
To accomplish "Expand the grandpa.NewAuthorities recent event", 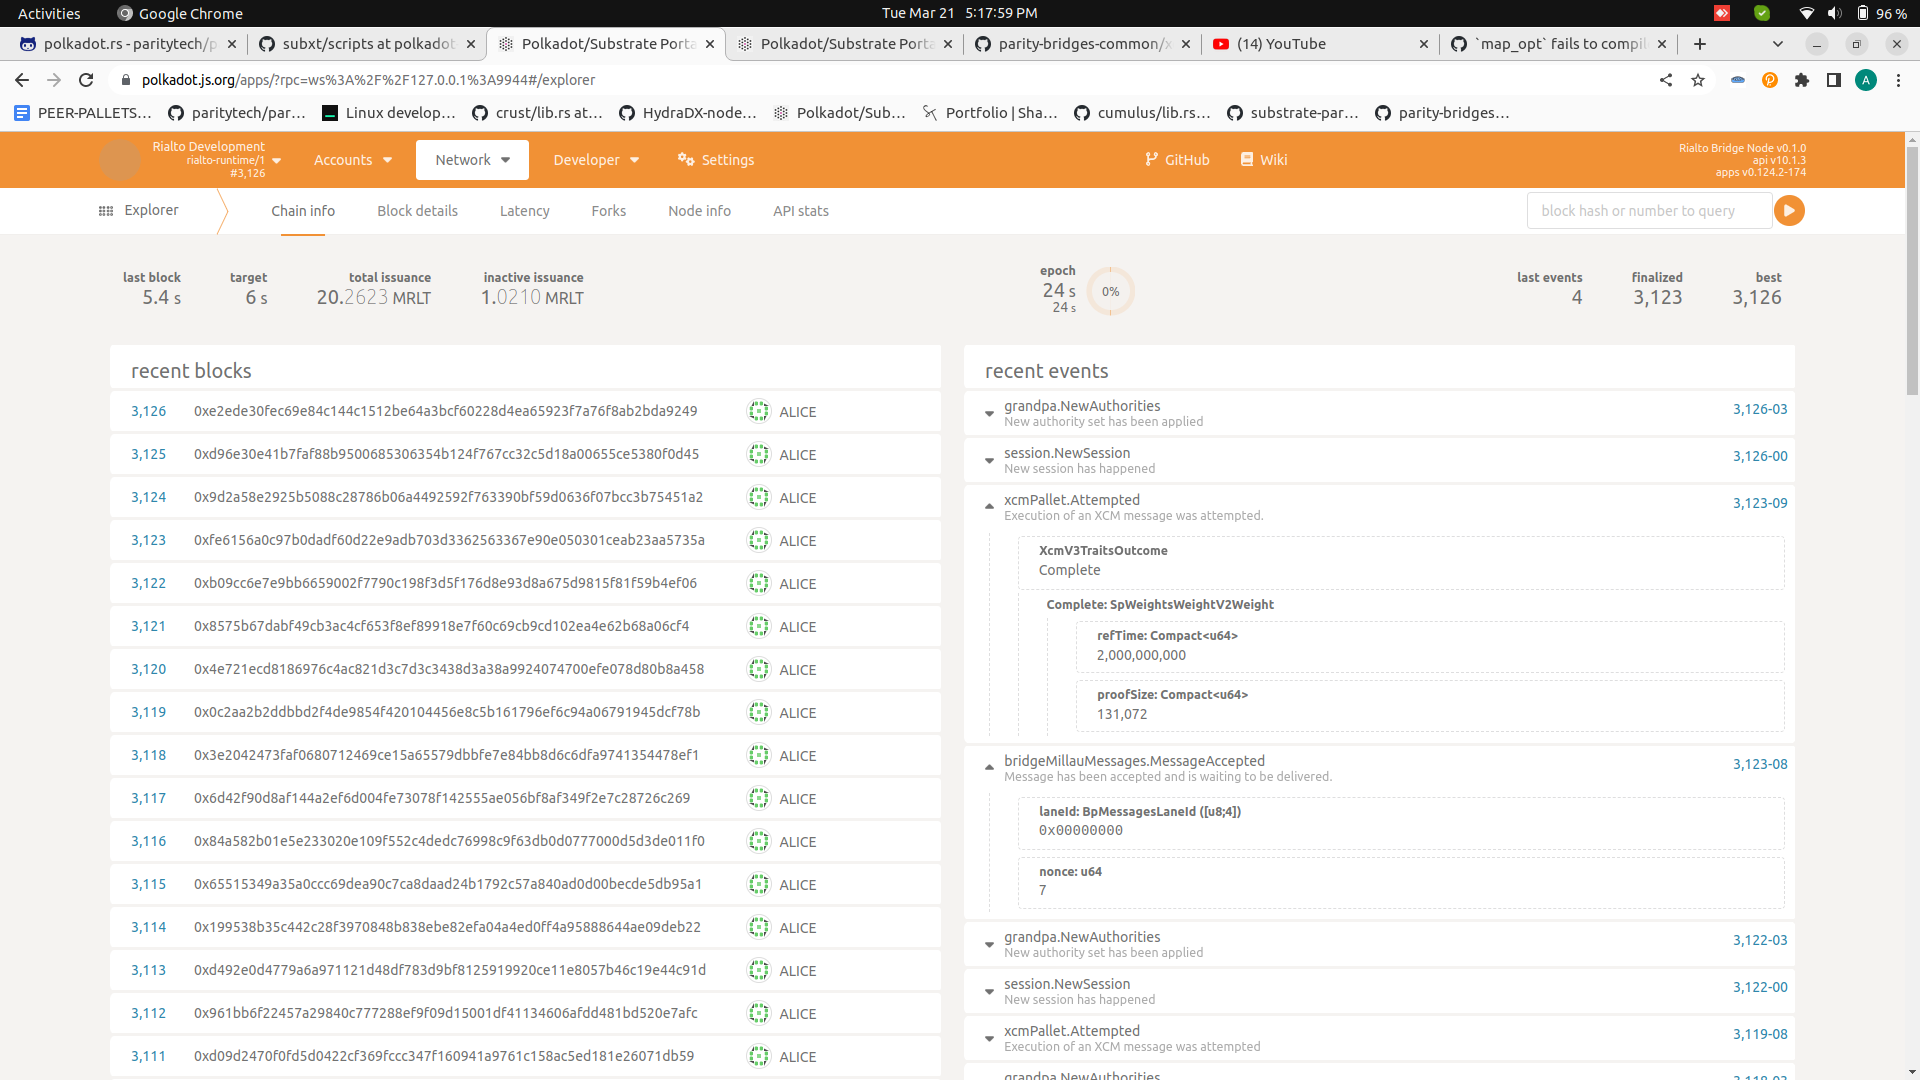I will [990, 410].
